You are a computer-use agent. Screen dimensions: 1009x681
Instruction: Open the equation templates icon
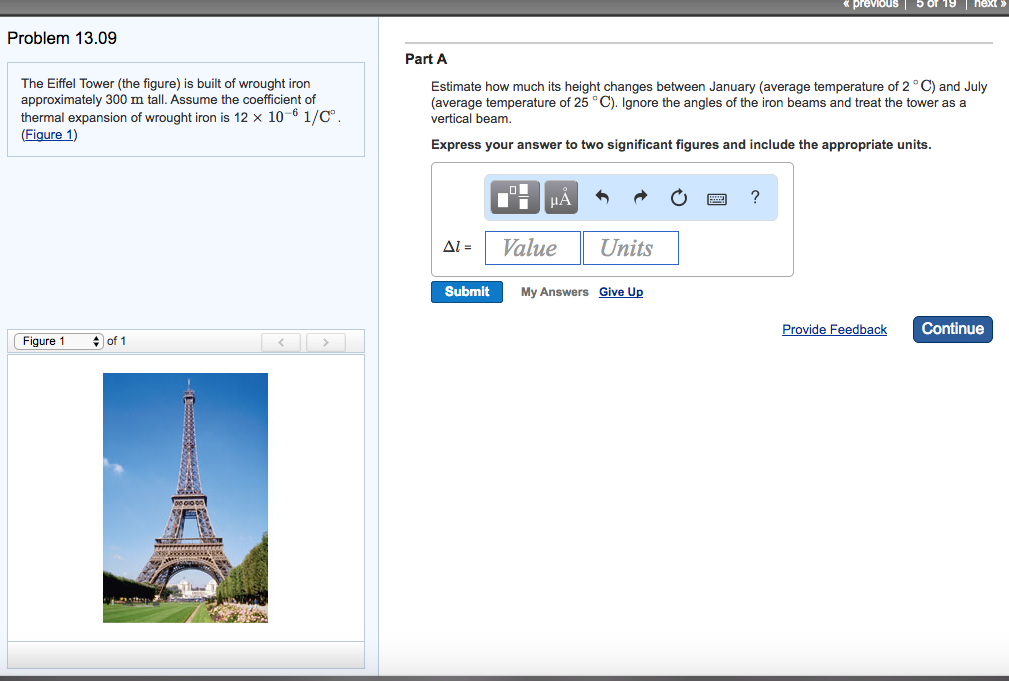point(514,197)
